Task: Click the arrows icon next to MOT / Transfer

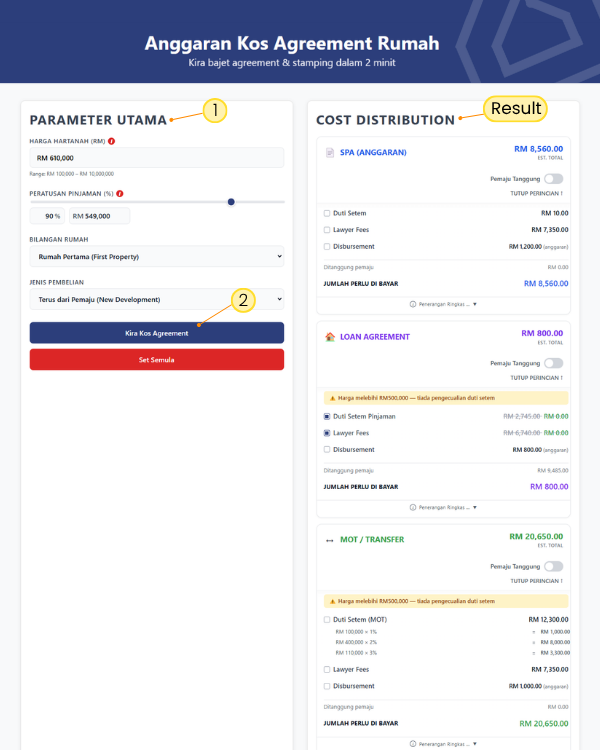Action: coord(330,540)
